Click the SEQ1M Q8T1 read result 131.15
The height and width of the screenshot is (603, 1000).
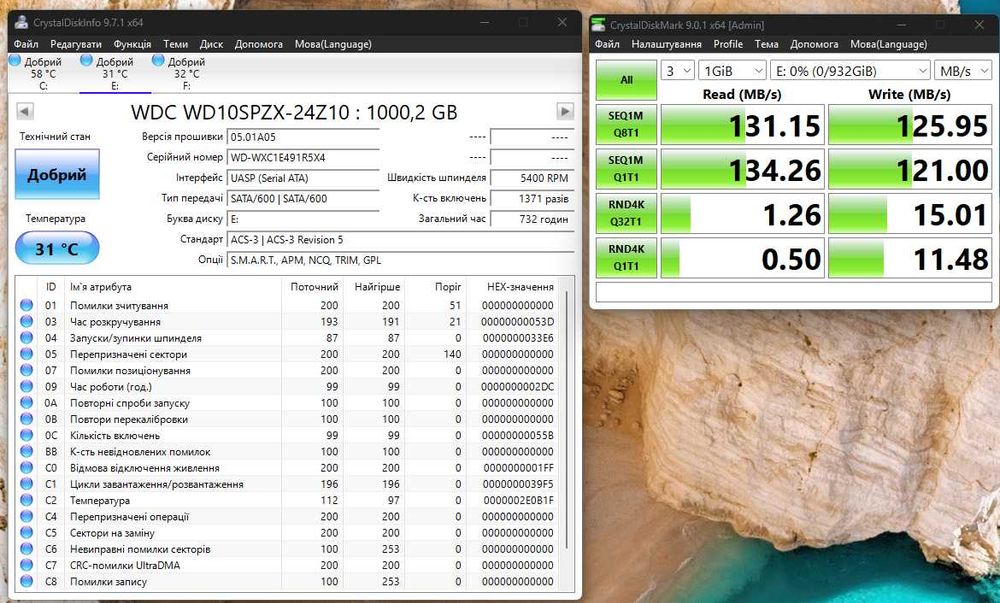pos(742,125)
